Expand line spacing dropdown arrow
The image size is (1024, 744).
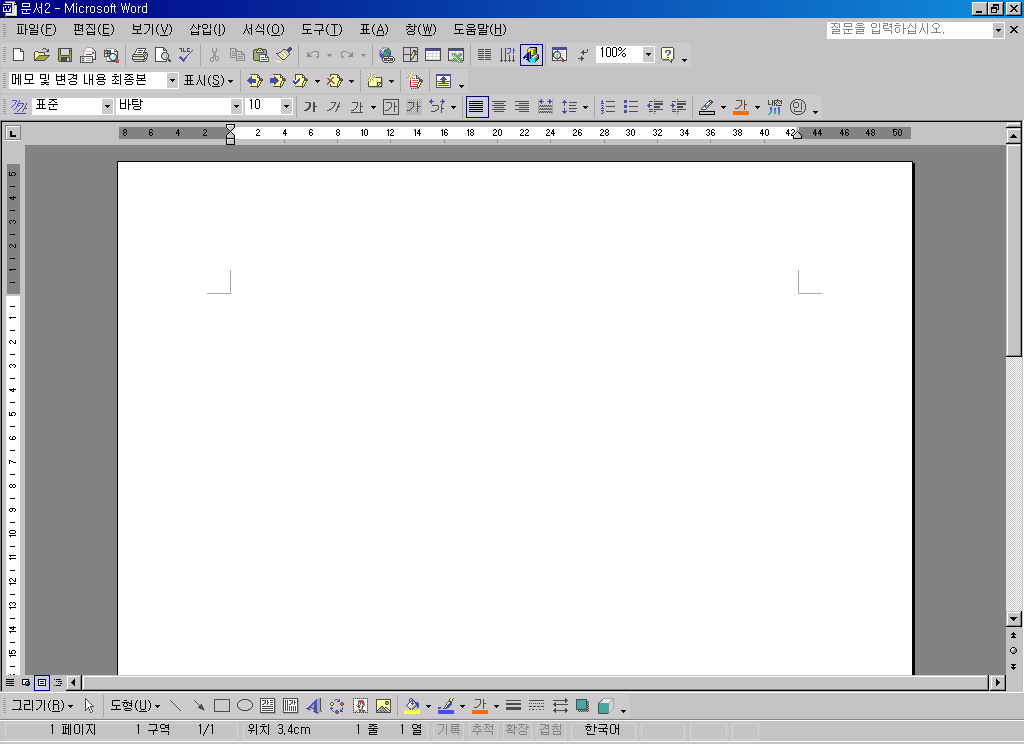point(585,106)
